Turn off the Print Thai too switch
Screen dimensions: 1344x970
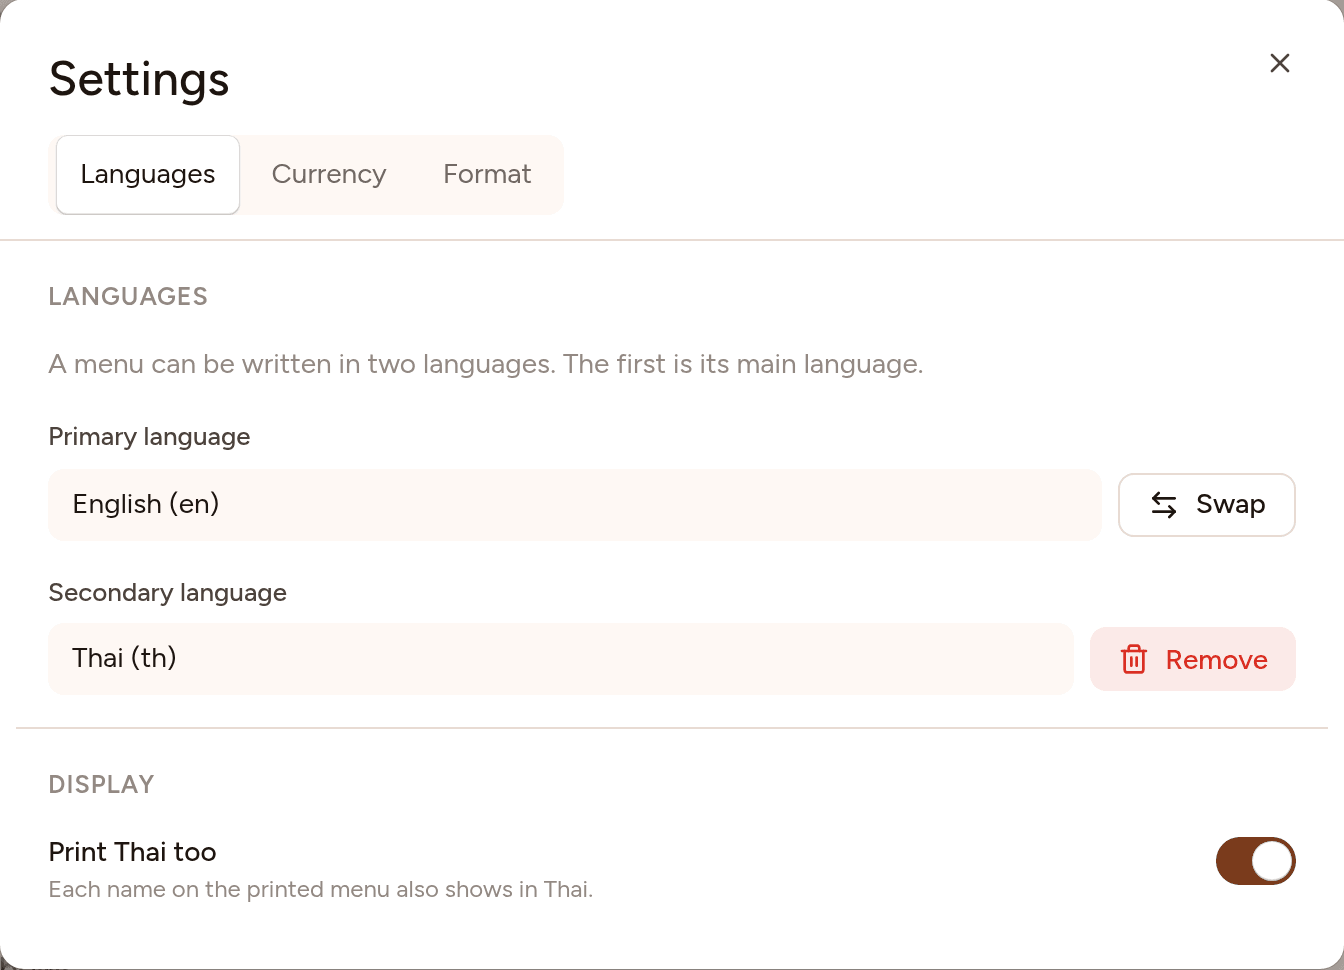[x=1255, y=861]
